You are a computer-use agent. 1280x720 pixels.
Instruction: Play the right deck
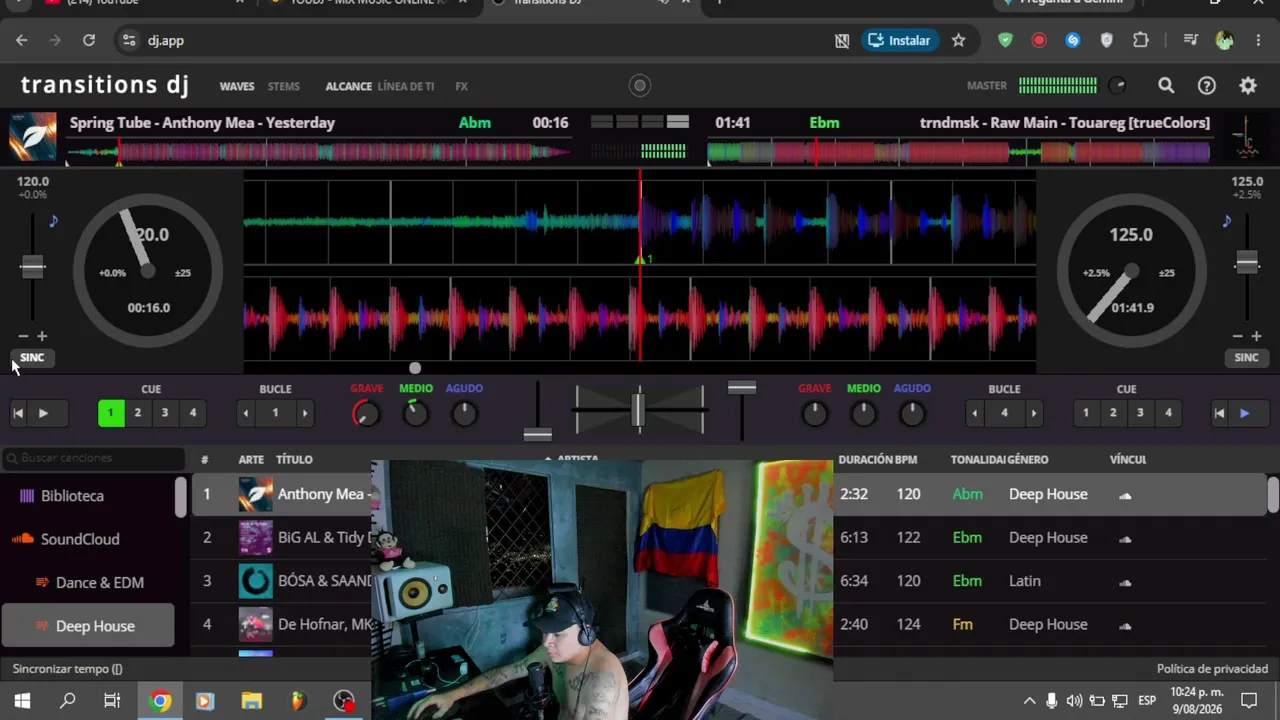coord(1244,413)
